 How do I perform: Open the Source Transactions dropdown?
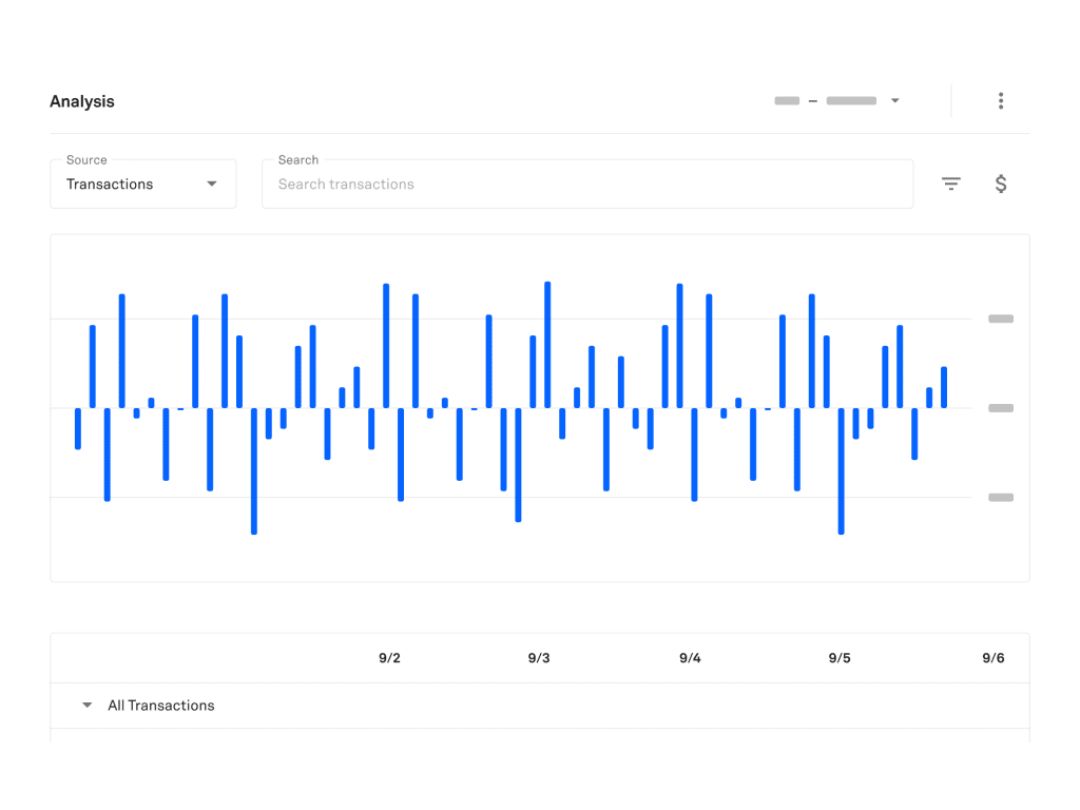(143, 184)
